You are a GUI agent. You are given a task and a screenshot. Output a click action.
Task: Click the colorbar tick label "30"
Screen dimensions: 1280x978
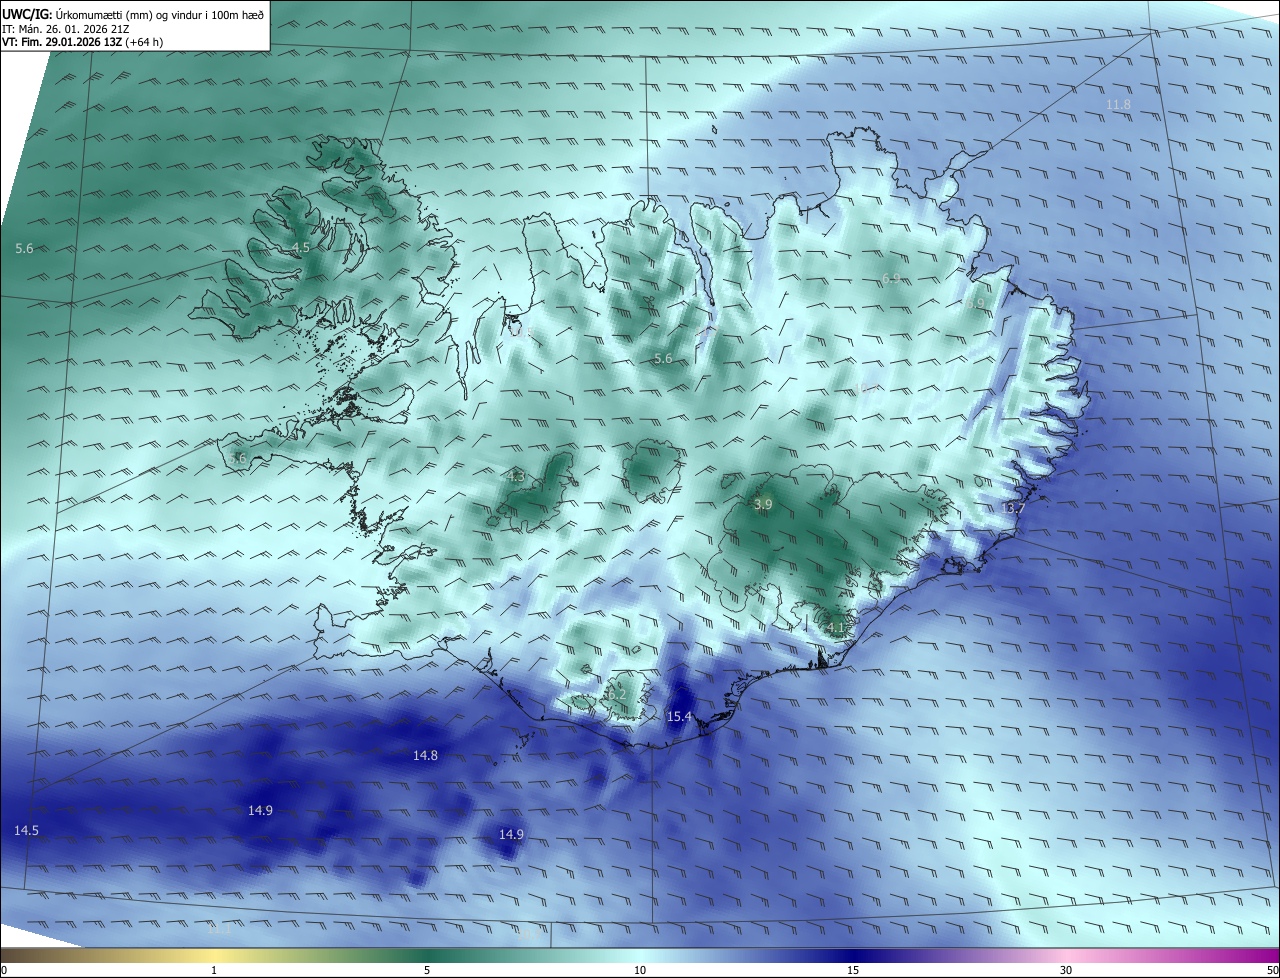click(x=1066, y=970)
